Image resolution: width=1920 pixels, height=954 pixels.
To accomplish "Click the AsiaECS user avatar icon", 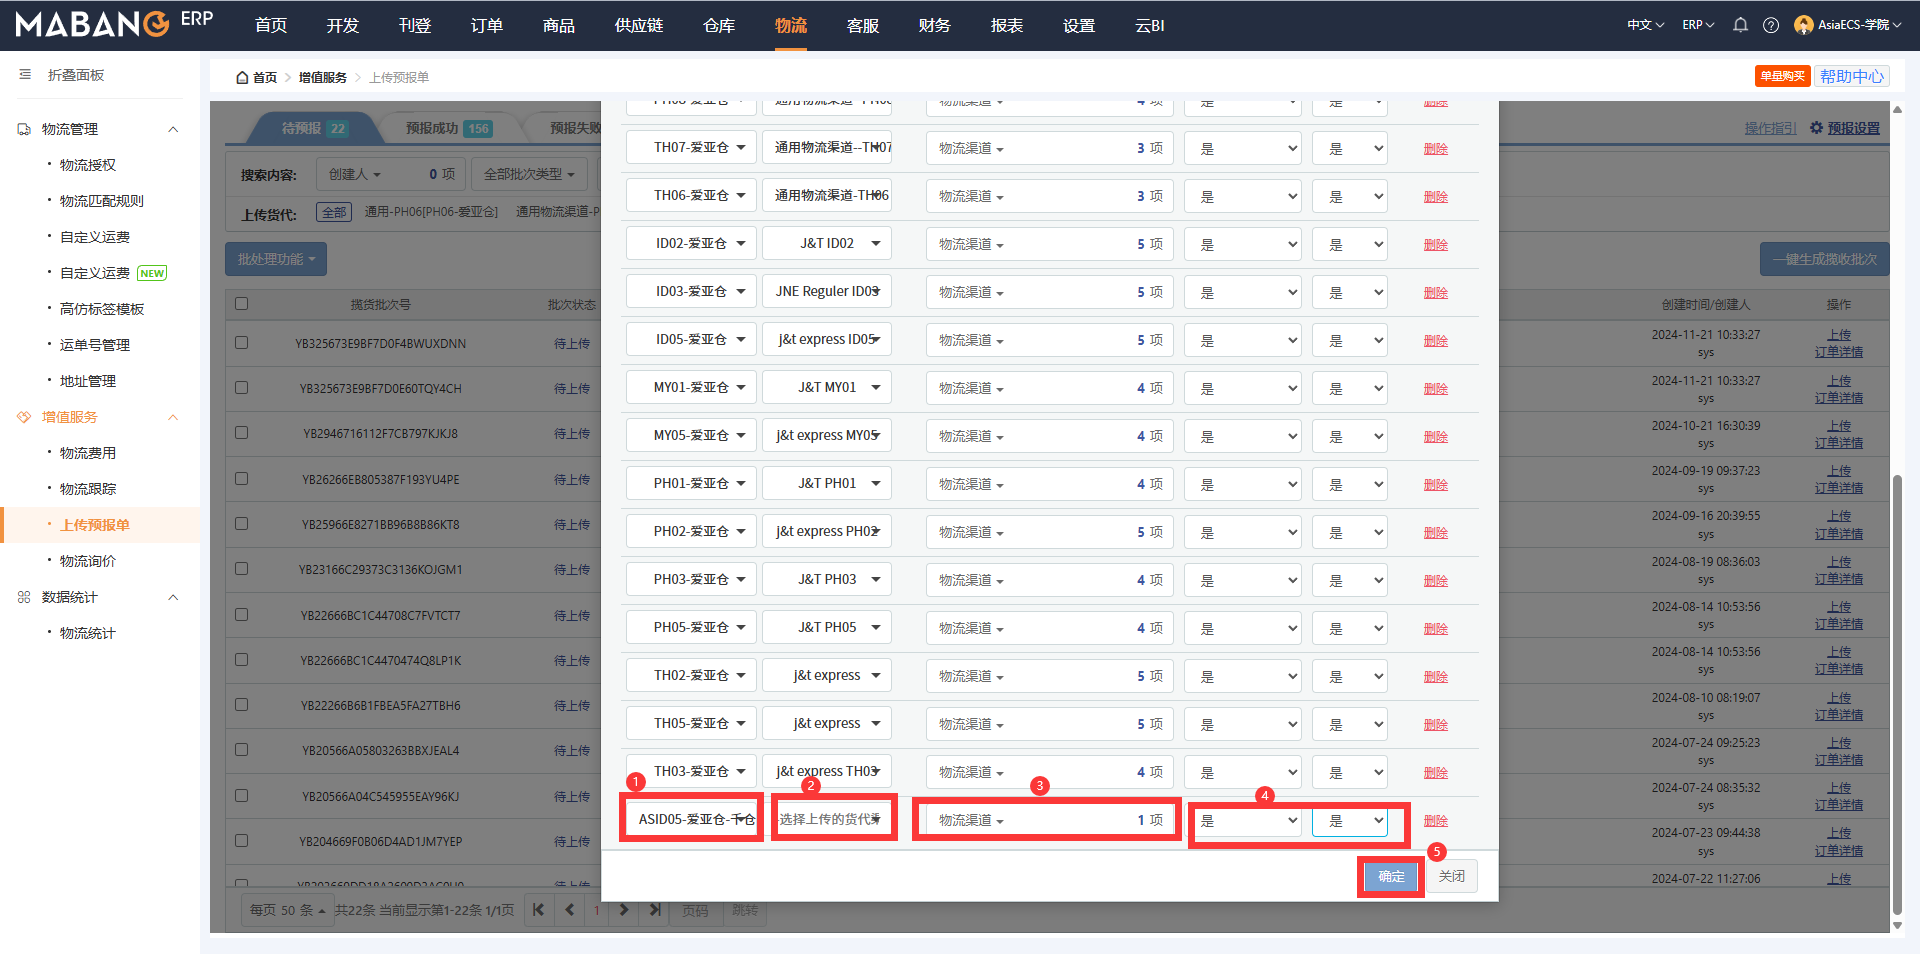I will pyautogui.click(x=1803, y=25).
